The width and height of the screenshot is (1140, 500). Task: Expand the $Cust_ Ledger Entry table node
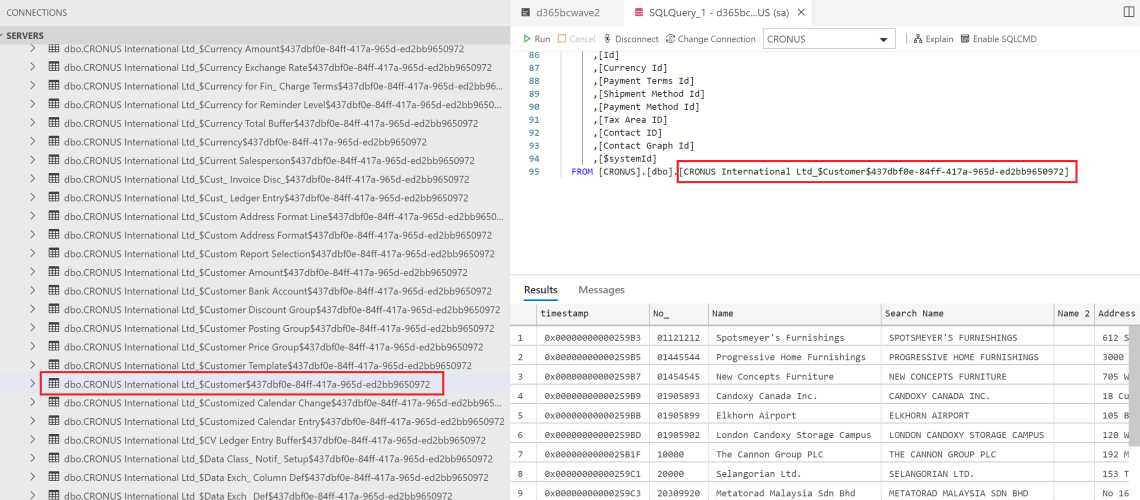coord(33,198)
